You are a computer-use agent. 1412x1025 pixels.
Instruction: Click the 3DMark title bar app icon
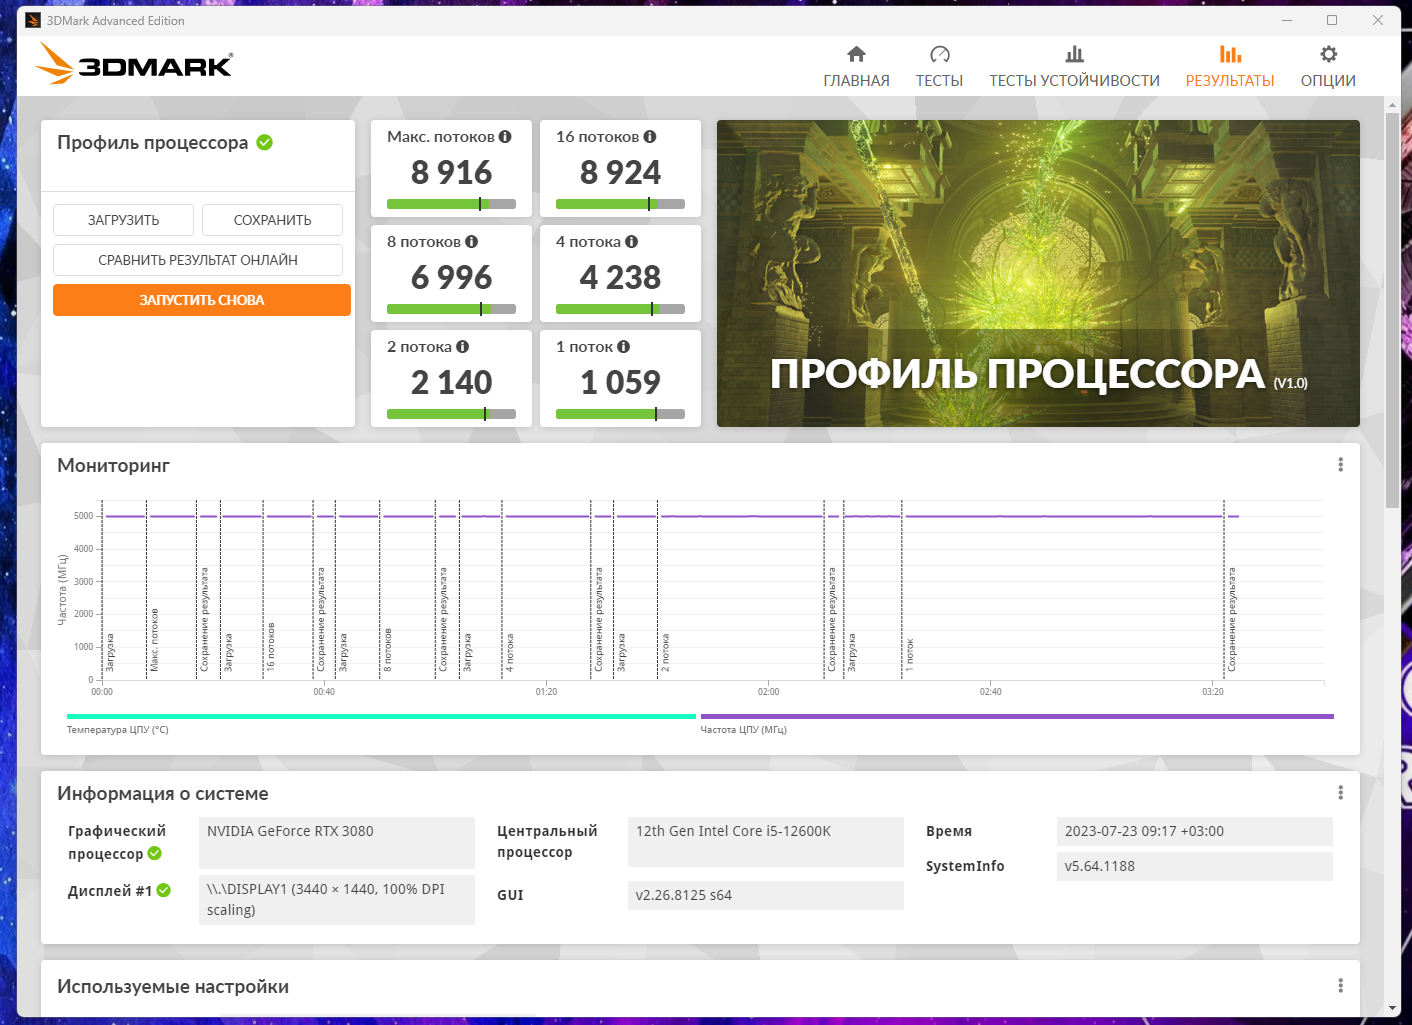pyautogui.click(x=33, y=20)
